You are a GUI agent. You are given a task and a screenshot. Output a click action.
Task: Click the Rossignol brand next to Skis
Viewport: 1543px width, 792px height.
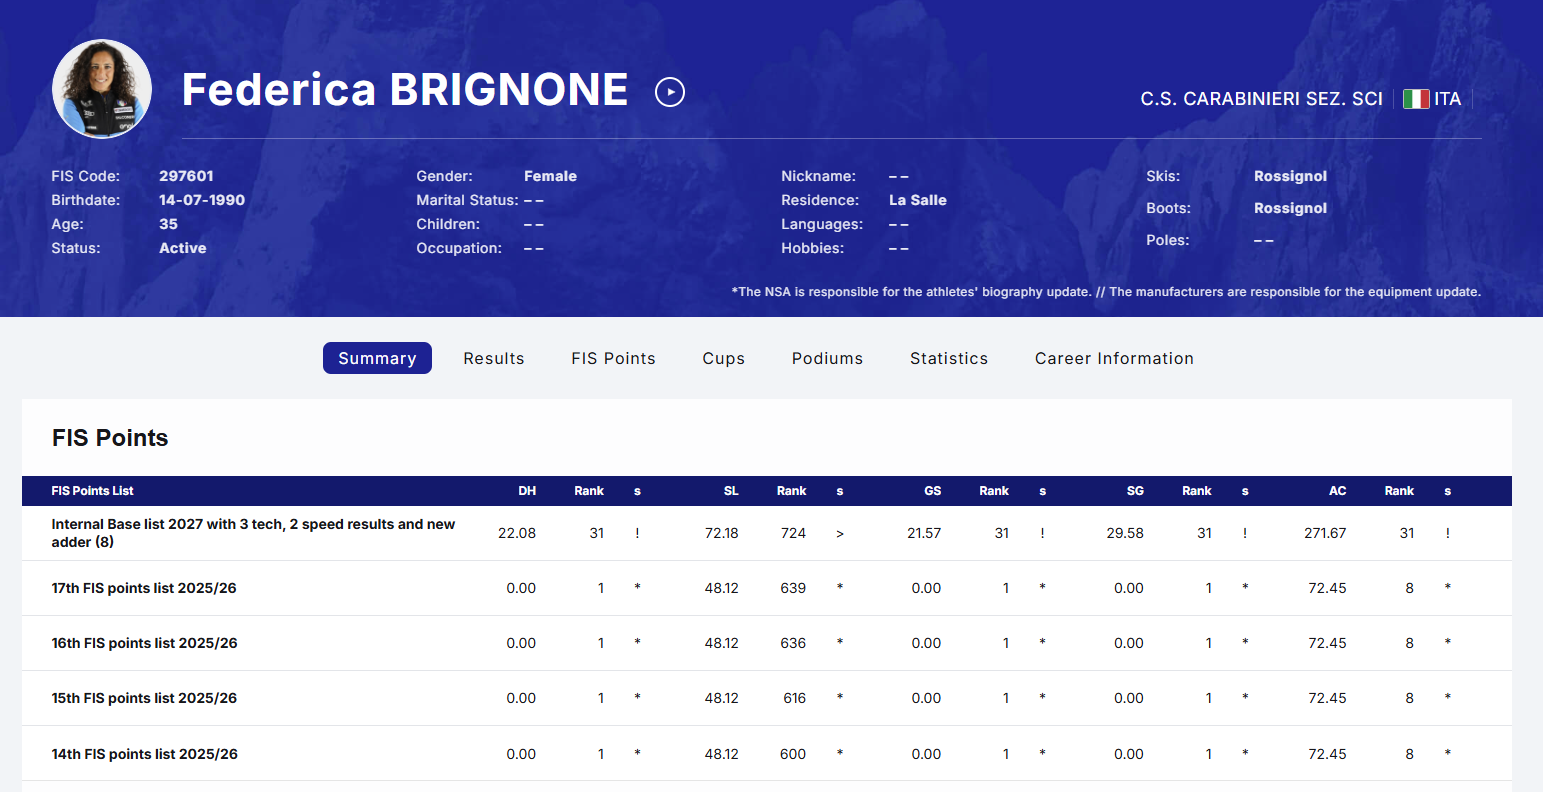(x=1290, y=176)
